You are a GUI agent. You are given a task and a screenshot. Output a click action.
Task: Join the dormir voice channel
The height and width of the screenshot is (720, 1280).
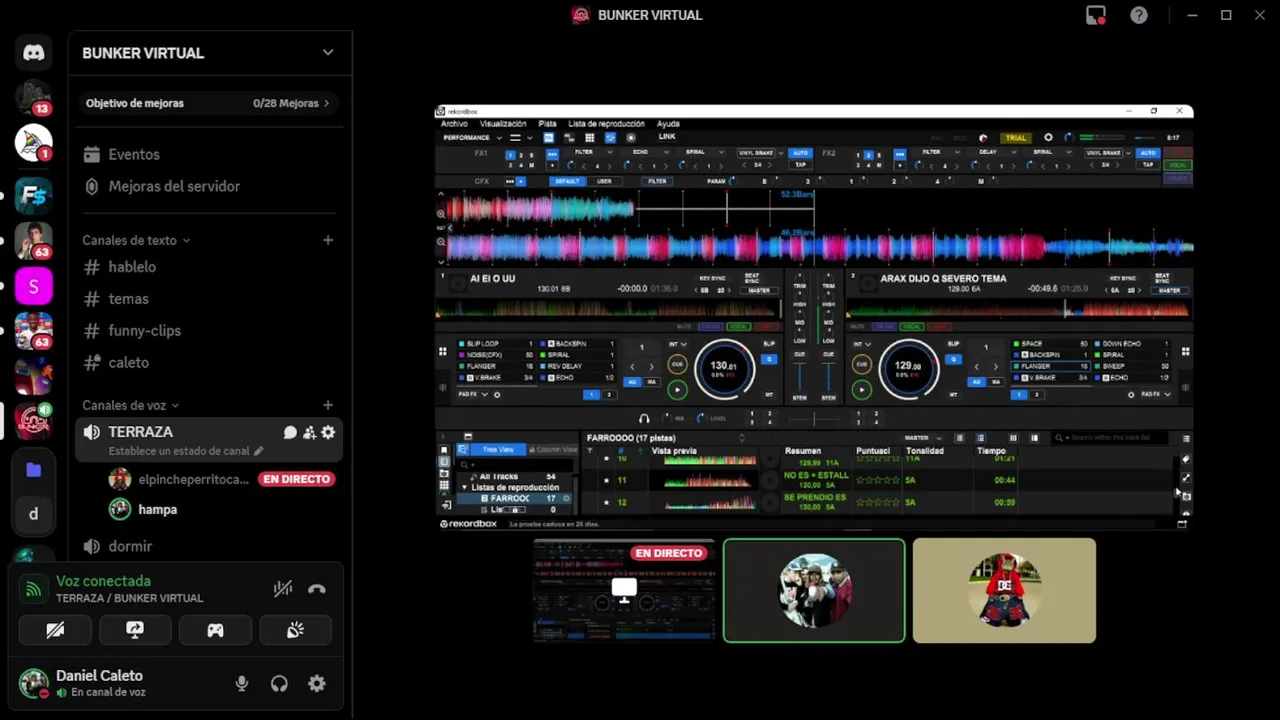[130, 546]
